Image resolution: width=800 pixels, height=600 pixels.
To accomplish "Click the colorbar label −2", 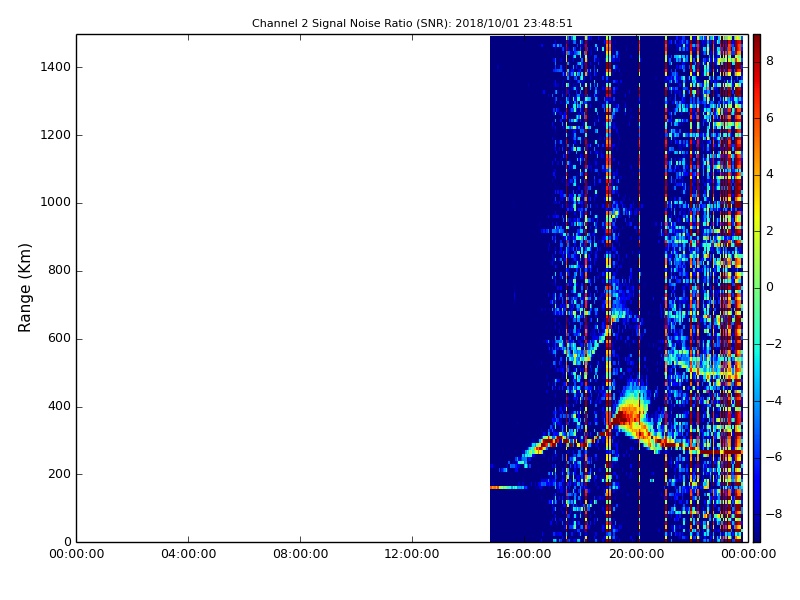I will point(773,344).
